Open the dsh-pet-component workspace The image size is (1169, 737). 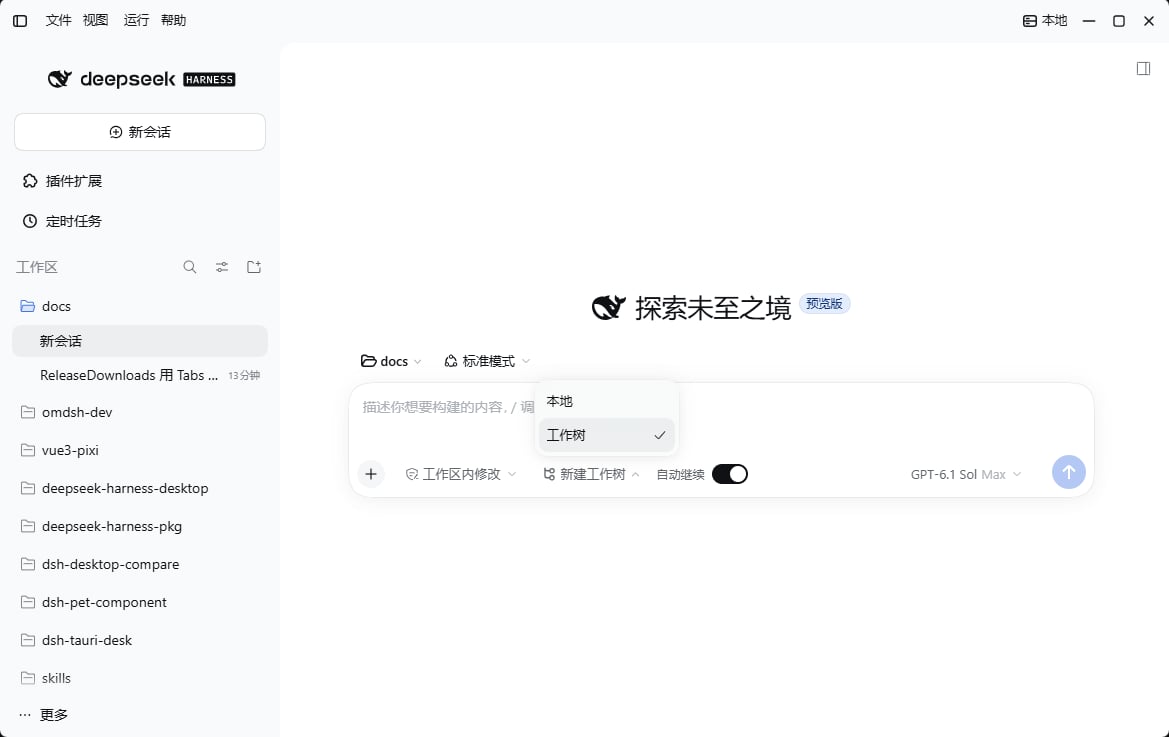[x=140, y=602]
